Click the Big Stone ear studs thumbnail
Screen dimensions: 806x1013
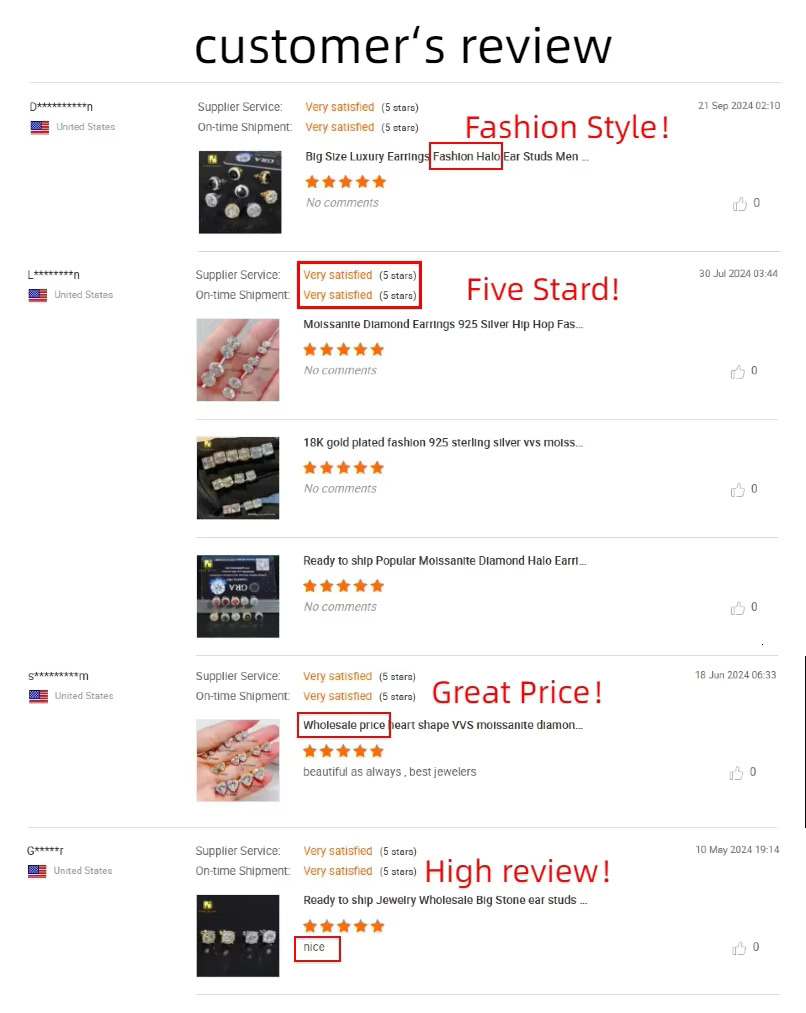[238, 935]
